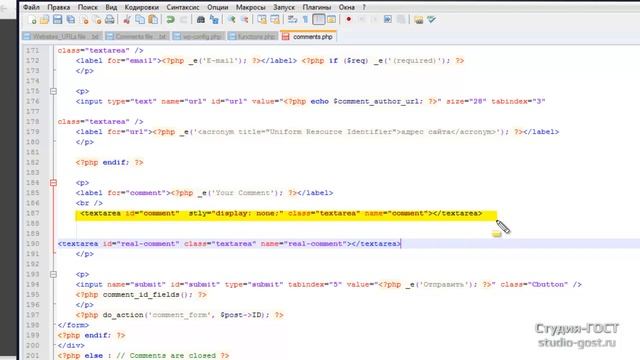Create a new document via toolbar icon

(x=32, y=20)
